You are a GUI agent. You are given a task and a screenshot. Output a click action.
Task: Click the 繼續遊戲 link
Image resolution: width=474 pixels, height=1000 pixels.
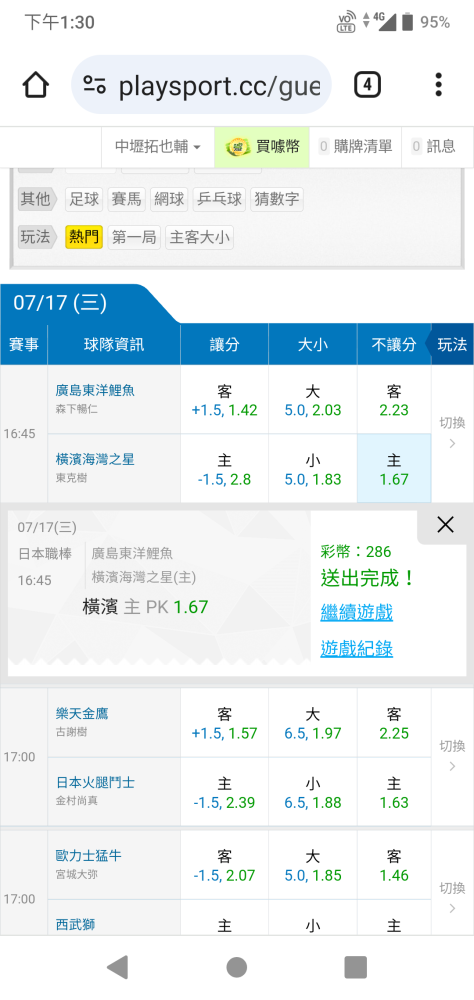pyautogui.click(x=357, y=614)
